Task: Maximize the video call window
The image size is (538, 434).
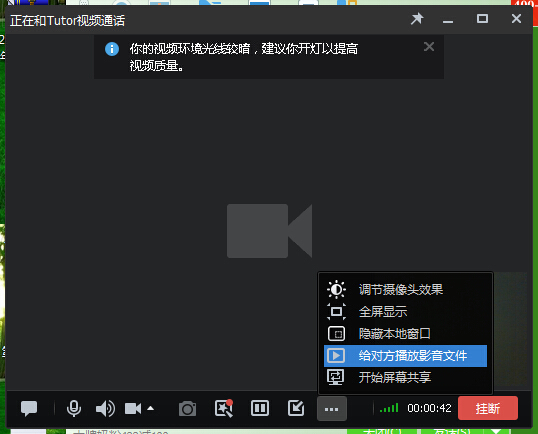Action: click(482, 19)
